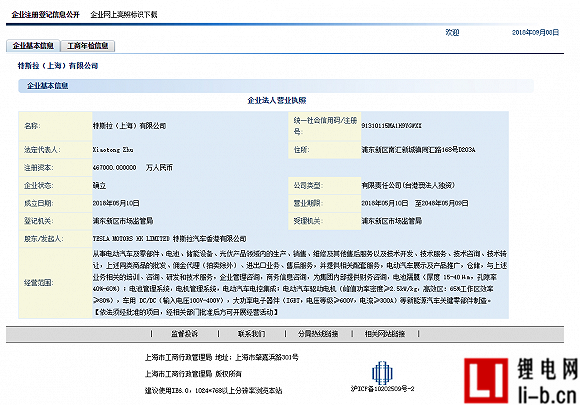The image size is (580, 405).
Task: Open the 企业注册登记信息公开 top menu
Action: (45, 14)
